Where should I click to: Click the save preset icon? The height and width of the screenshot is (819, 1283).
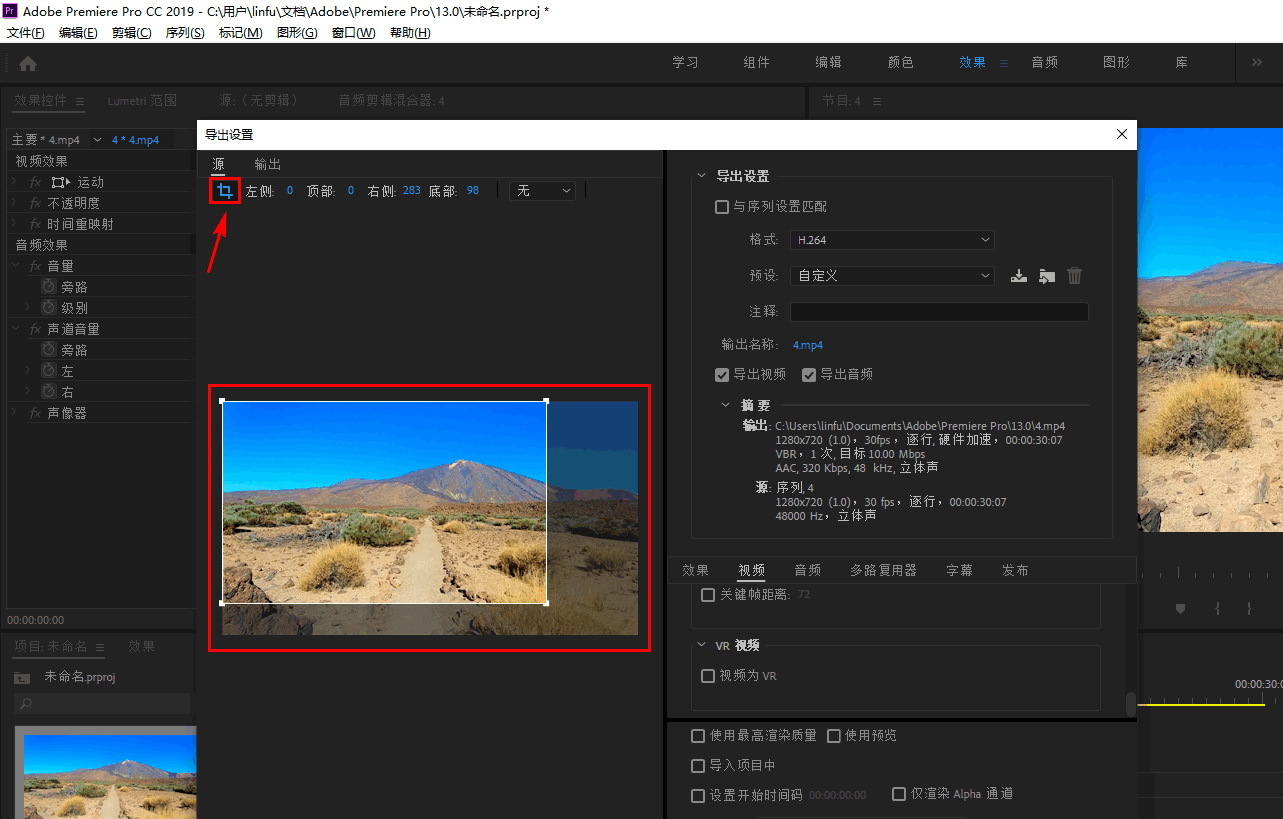1018,275
